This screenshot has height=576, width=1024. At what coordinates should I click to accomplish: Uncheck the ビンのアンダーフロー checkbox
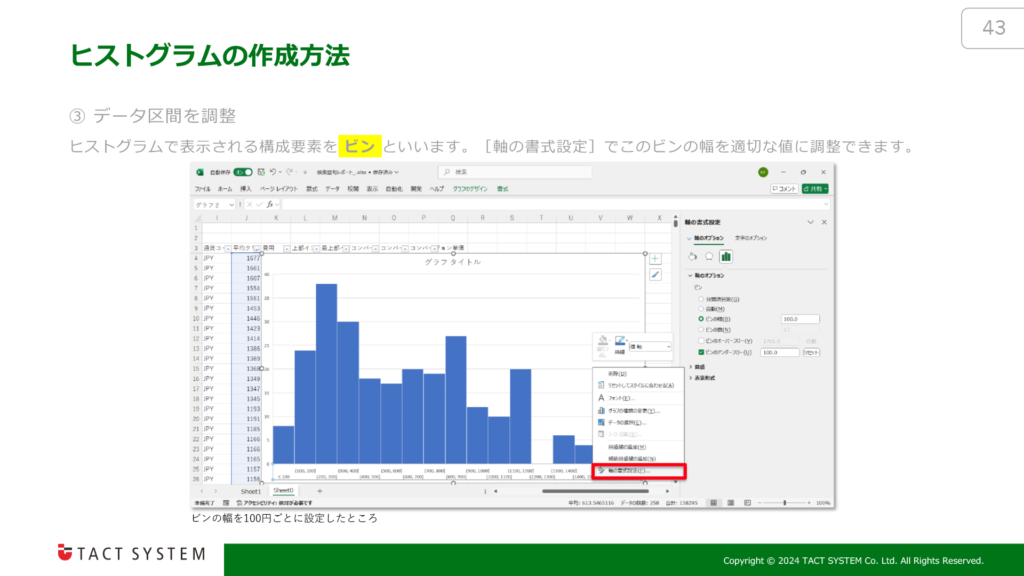pyautogui.click(x=701, y=353)
